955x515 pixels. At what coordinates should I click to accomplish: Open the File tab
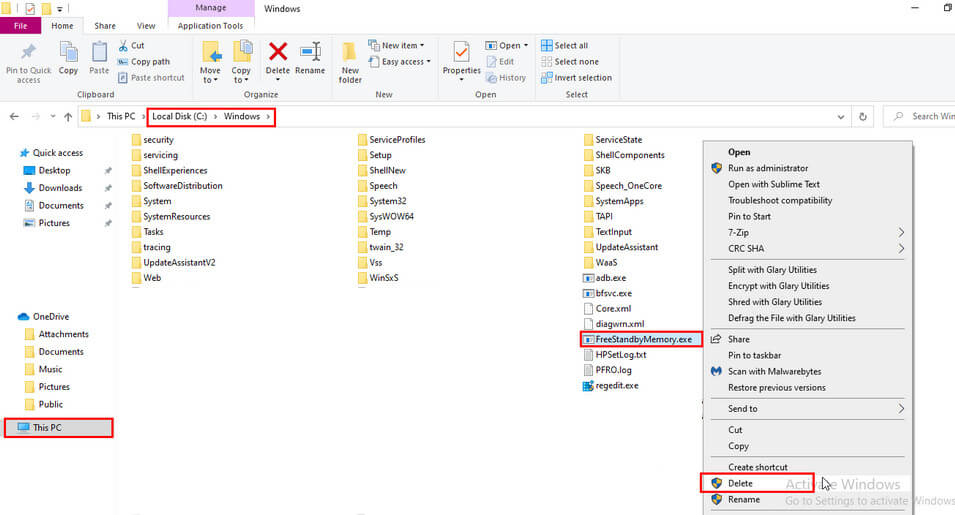21,26
